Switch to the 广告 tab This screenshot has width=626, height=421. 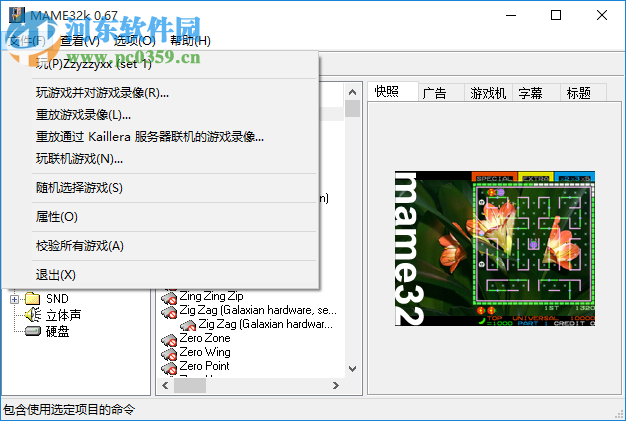pyautogui.click(x=442, y=93)
